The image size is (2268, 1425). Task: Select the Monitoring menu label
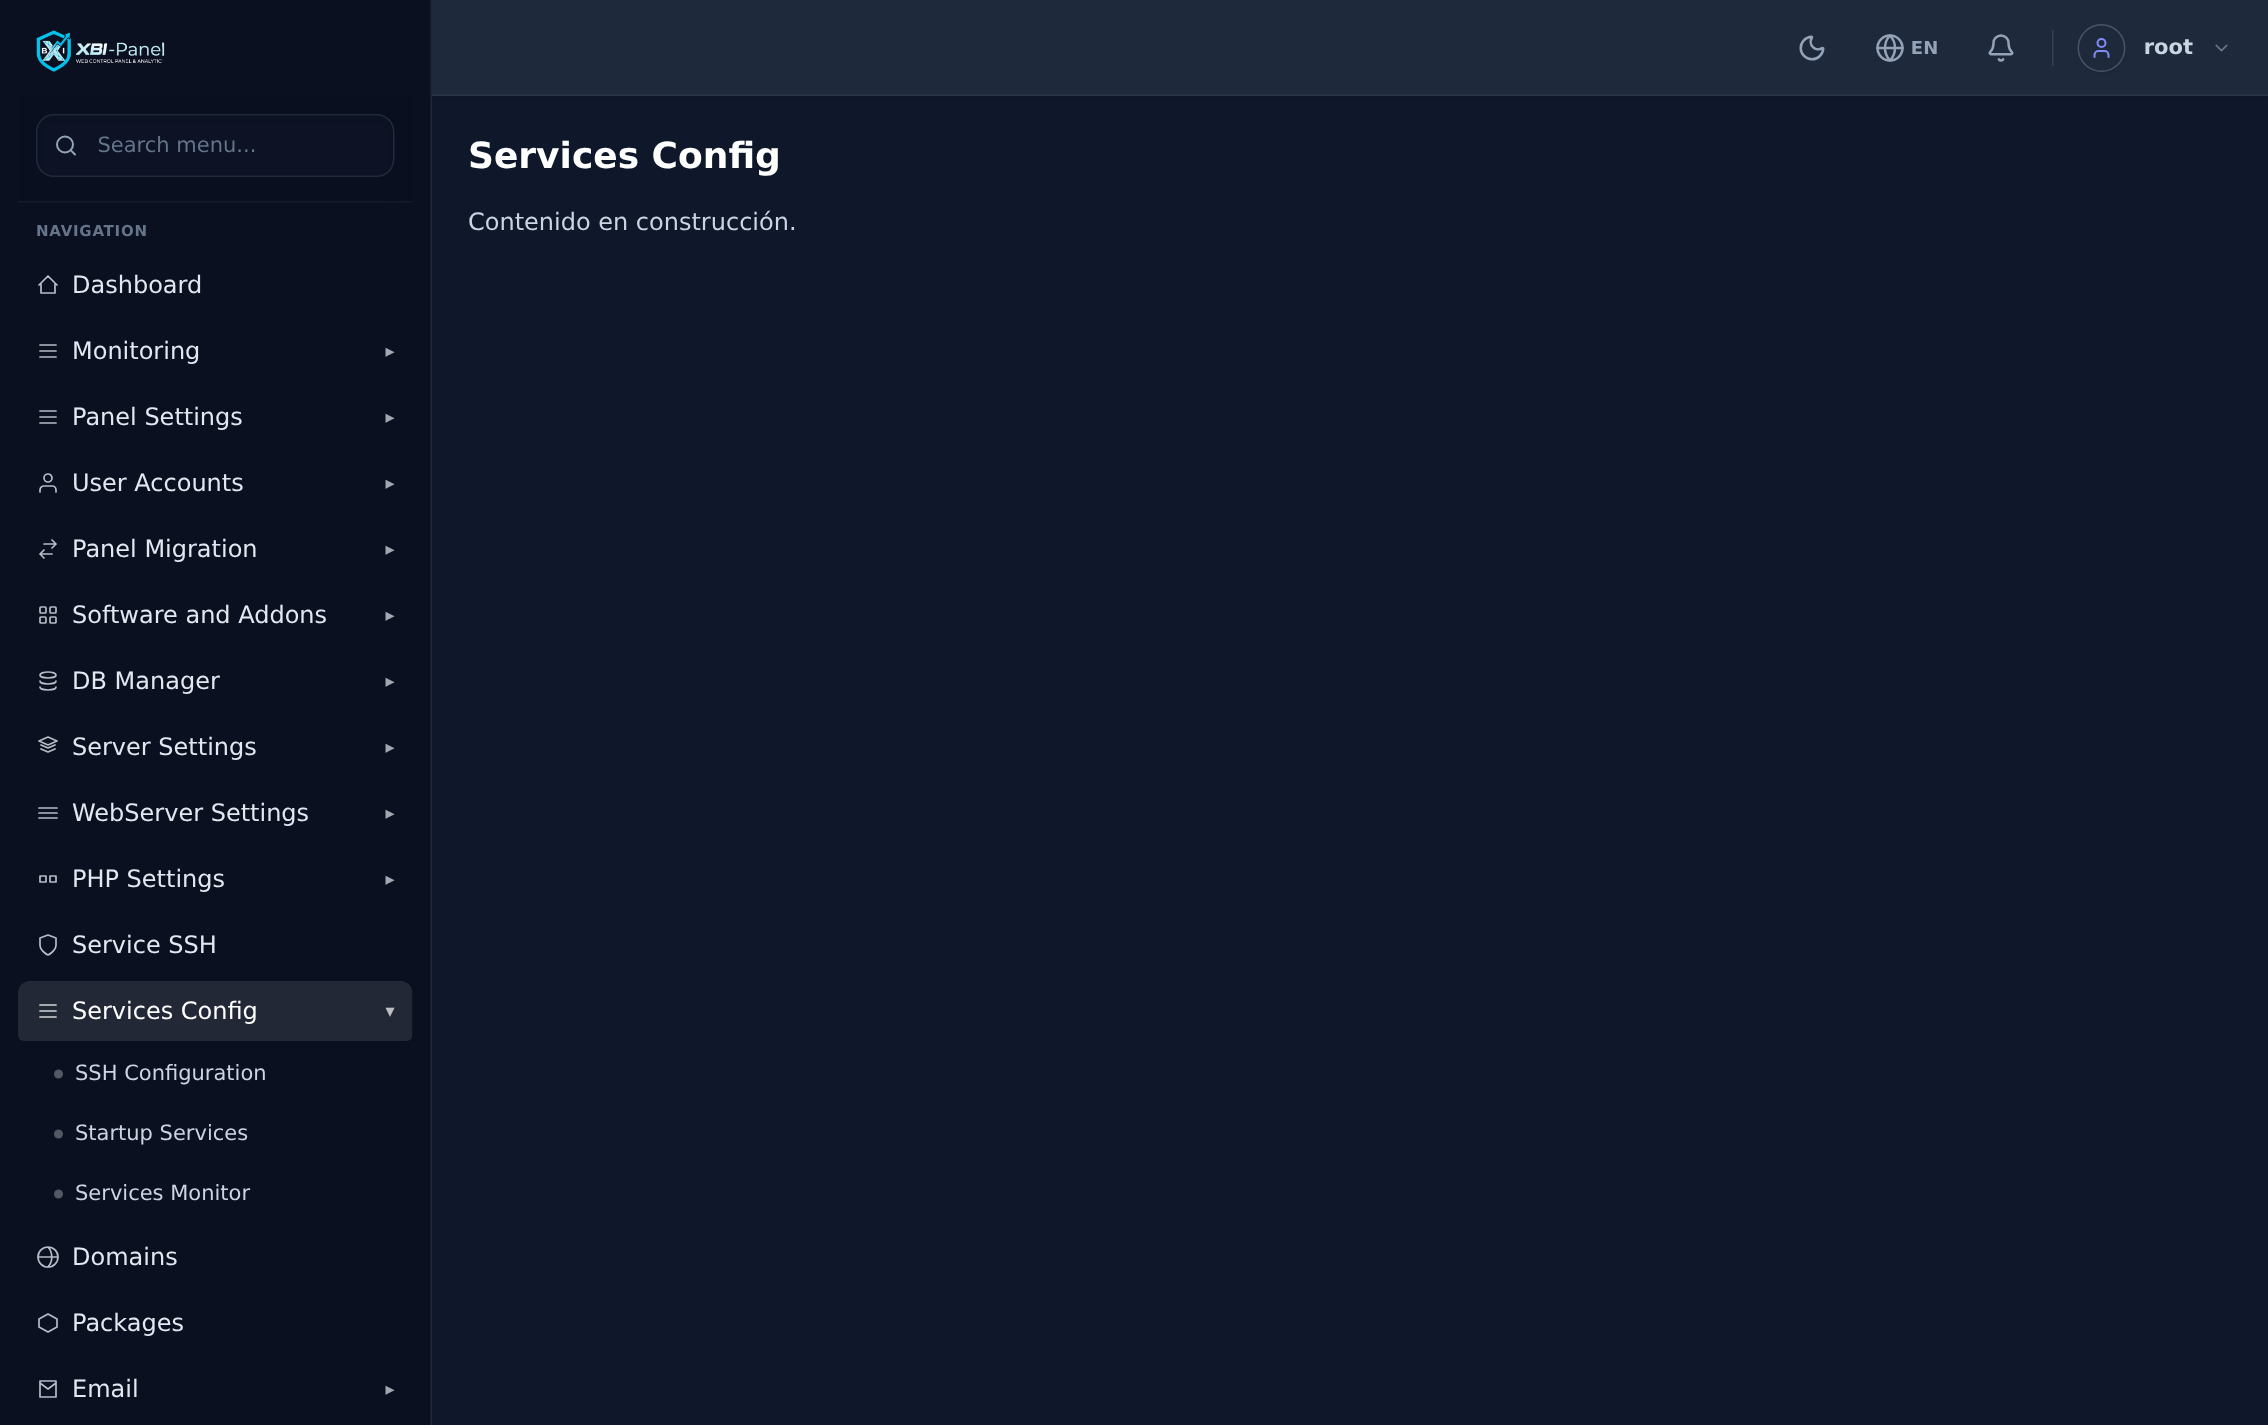pos(136,351)
